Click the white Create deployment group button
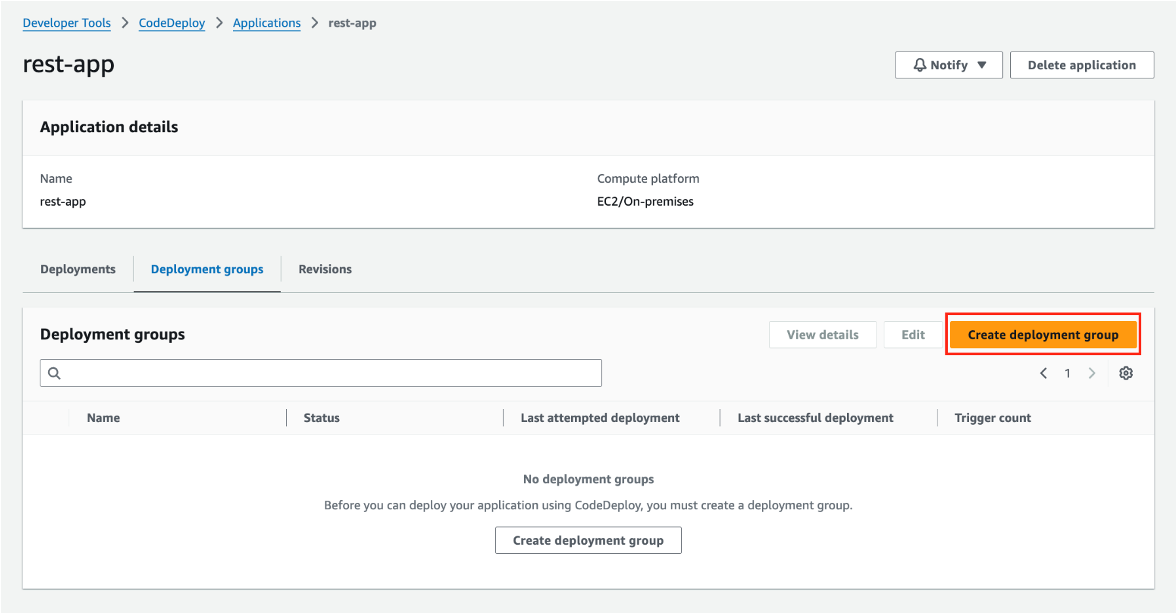1176x614 pixels. coord(588,541)
